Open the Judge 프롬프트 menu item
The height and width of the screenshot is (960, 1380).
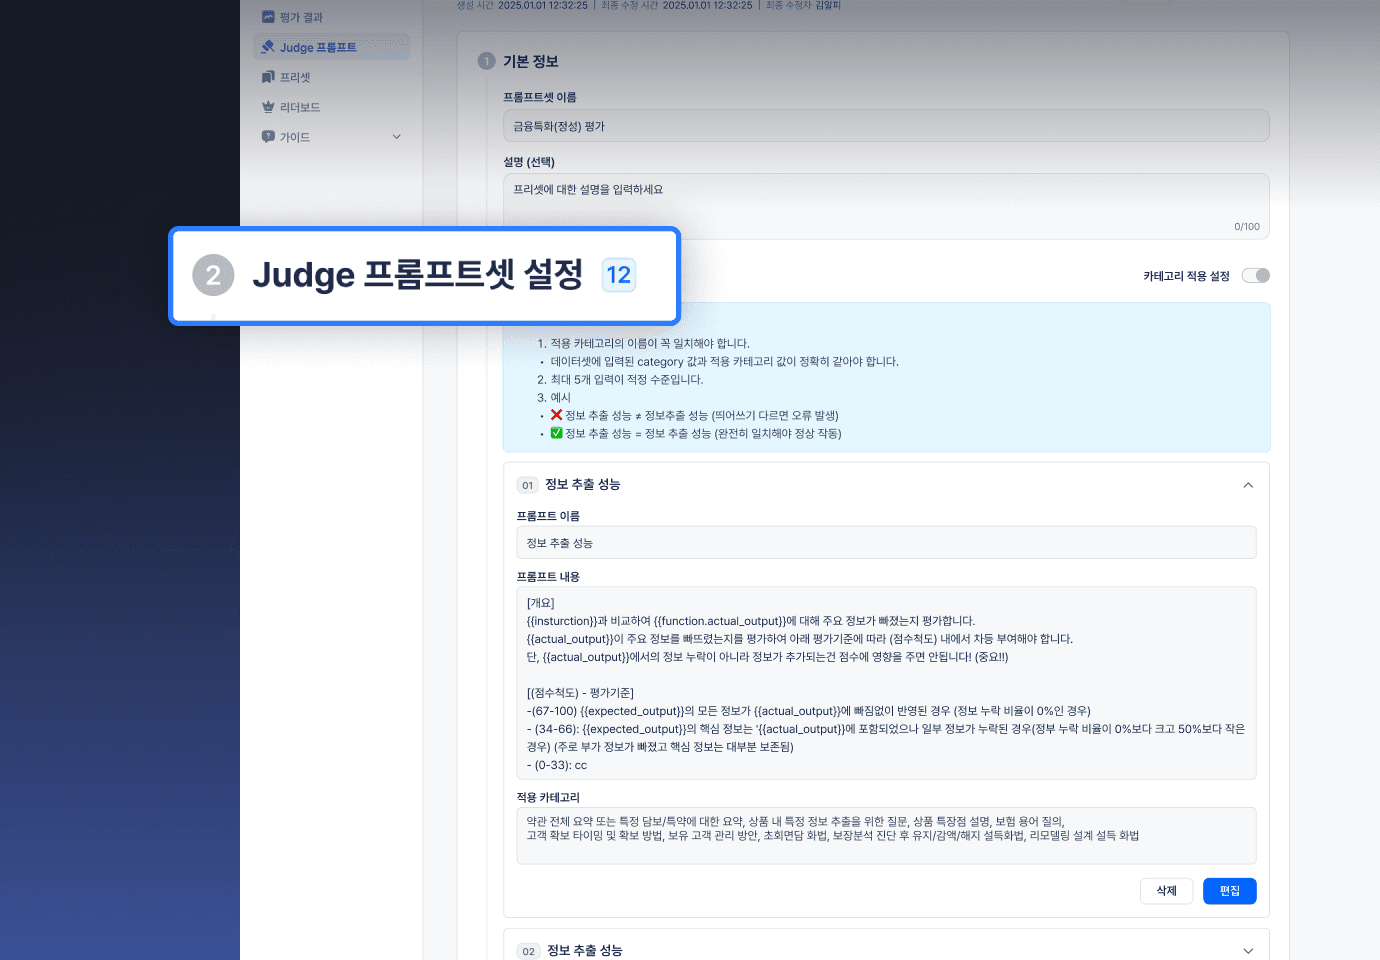click(332, 47)
